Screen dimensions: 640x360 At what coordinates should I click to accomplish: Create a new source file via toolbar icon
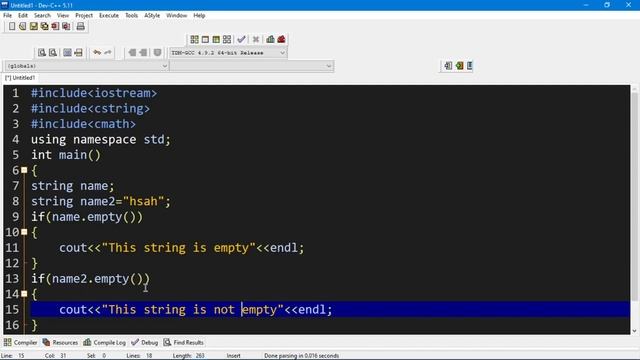(x=12, y=27)
